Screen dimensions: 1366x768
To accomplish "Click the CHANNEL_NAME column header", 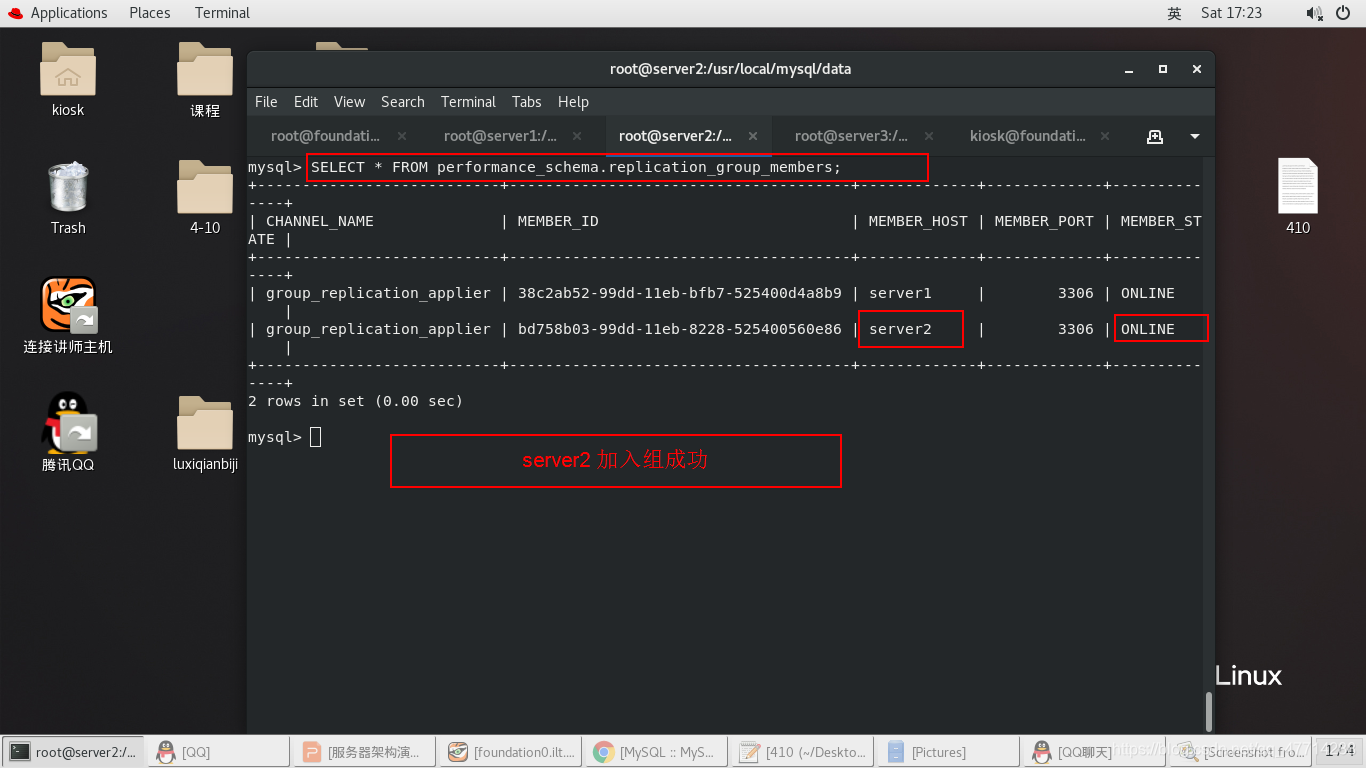I will click(x=320, y=221).
